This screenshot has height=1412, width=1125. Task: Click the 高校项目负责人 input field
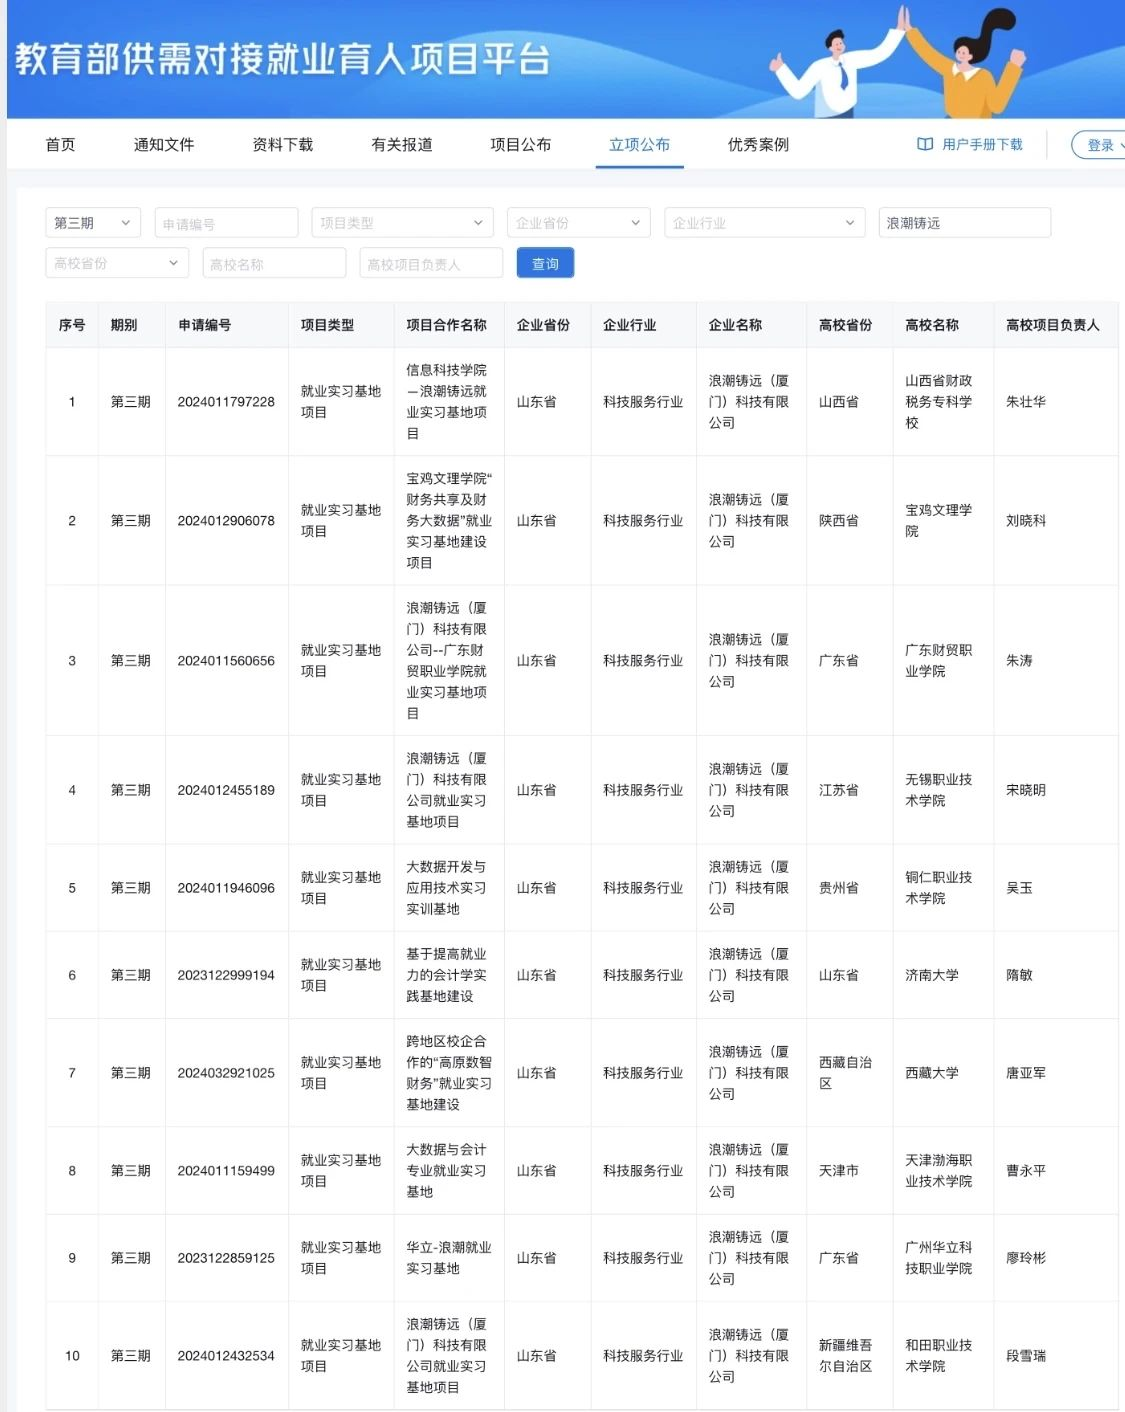[x=431, y=264]
